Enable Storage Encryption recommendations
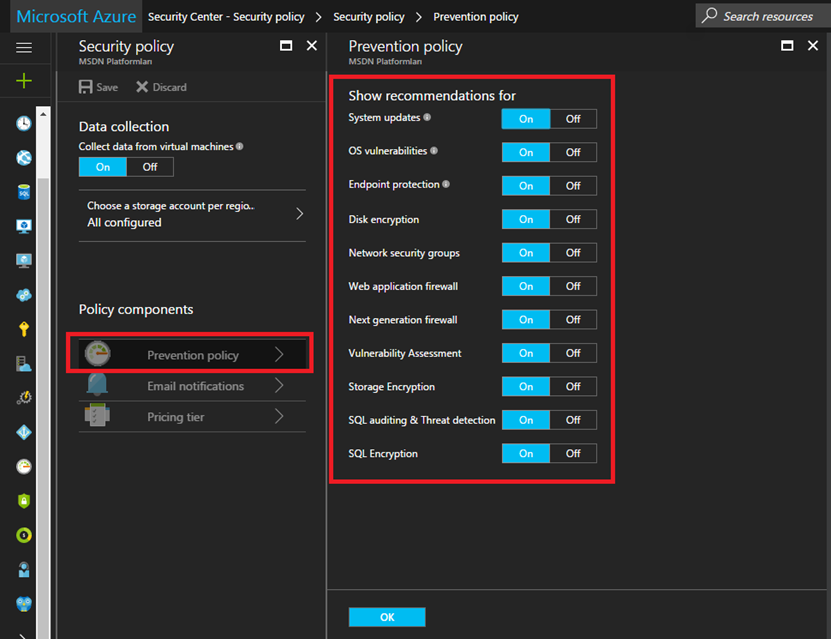Screen dimensions: 831x639 (526, 386)
